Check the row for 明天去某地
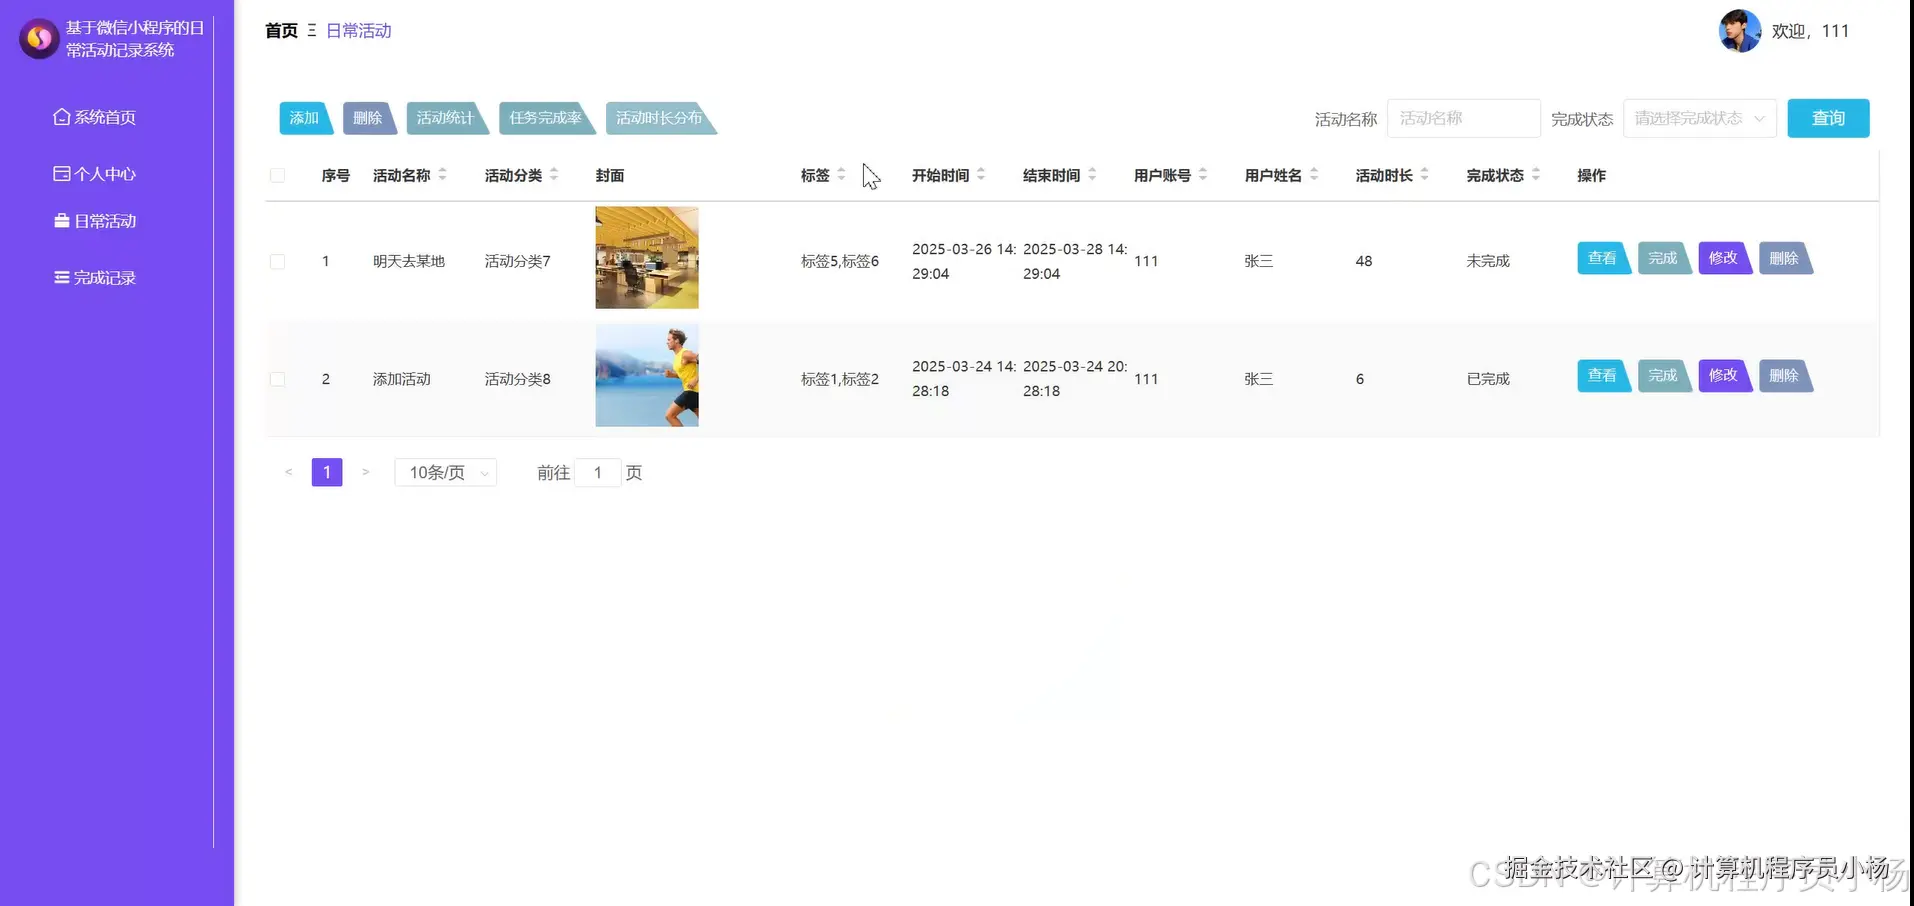 [x=277, y=262]
